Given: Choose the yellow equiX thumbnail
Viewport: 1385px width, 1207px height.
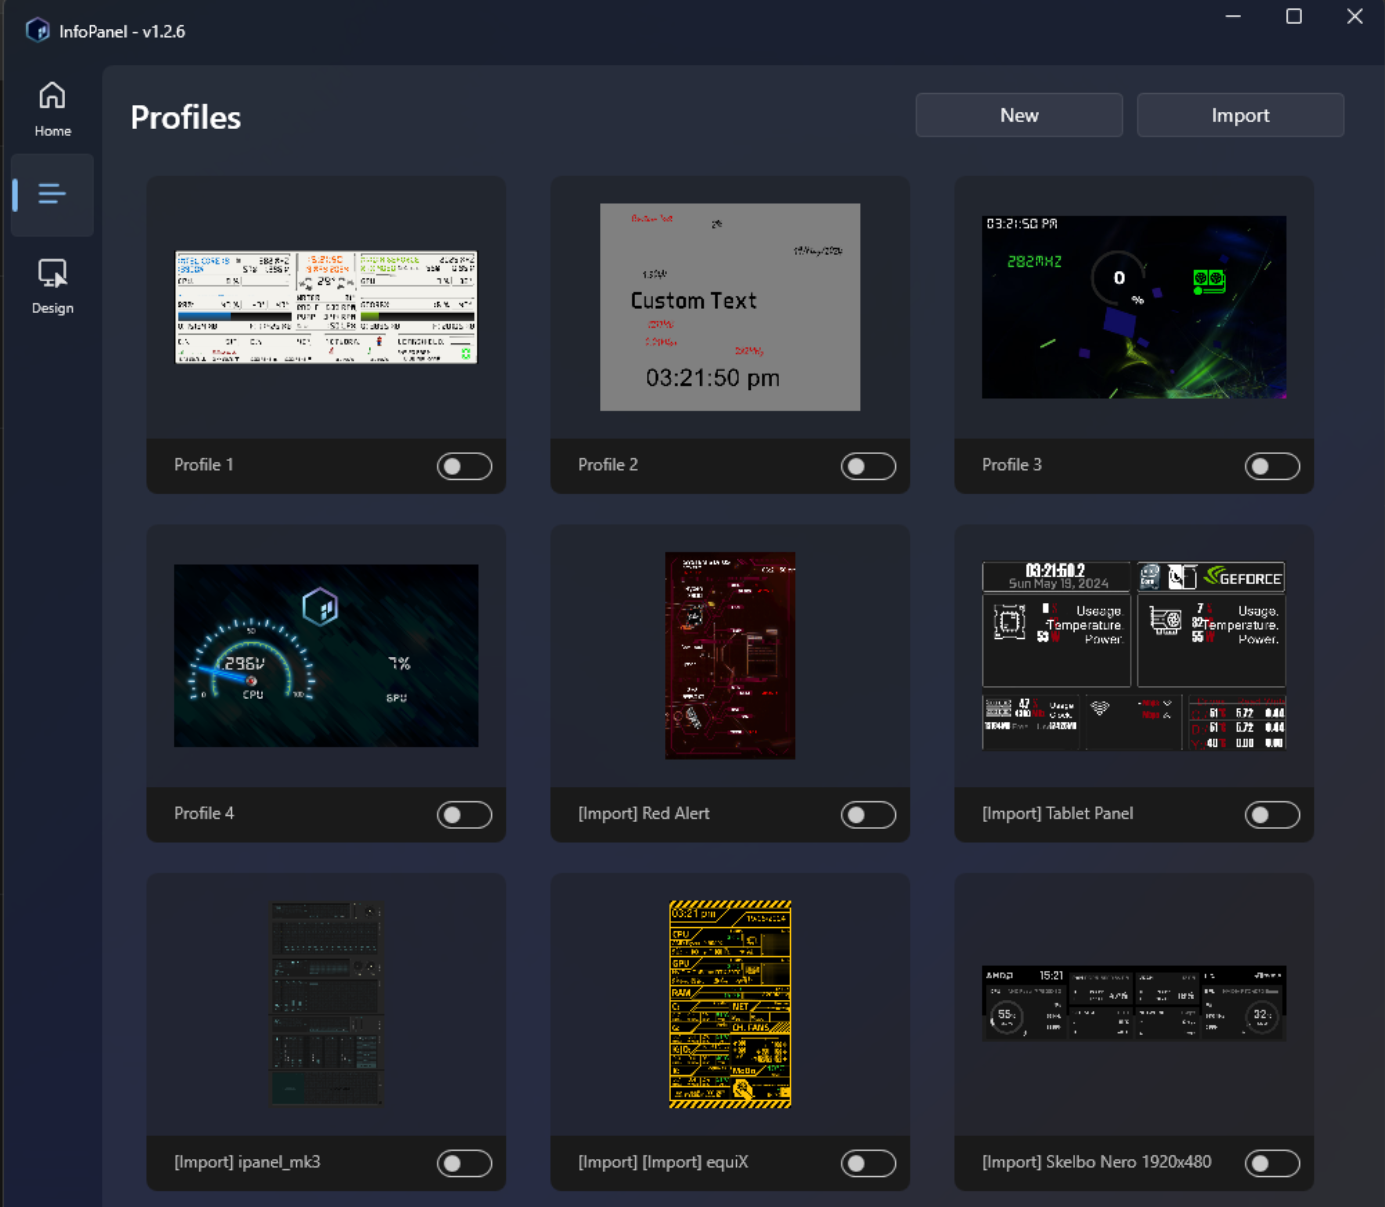Looking at the screenshot, I should [x=730, y=1004].
